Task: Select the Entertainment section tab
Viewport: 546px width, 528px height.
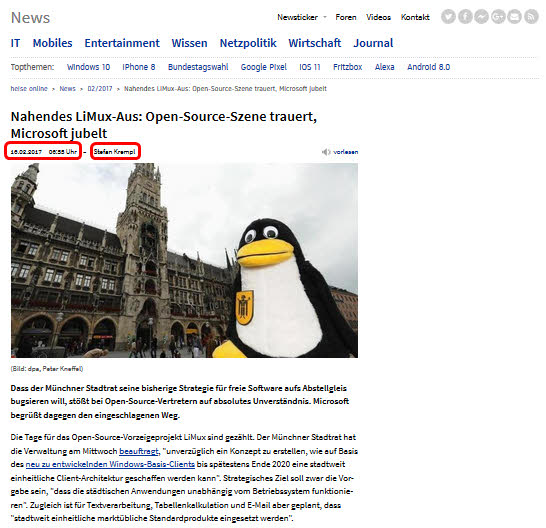Action: click(x=122, y=43)
